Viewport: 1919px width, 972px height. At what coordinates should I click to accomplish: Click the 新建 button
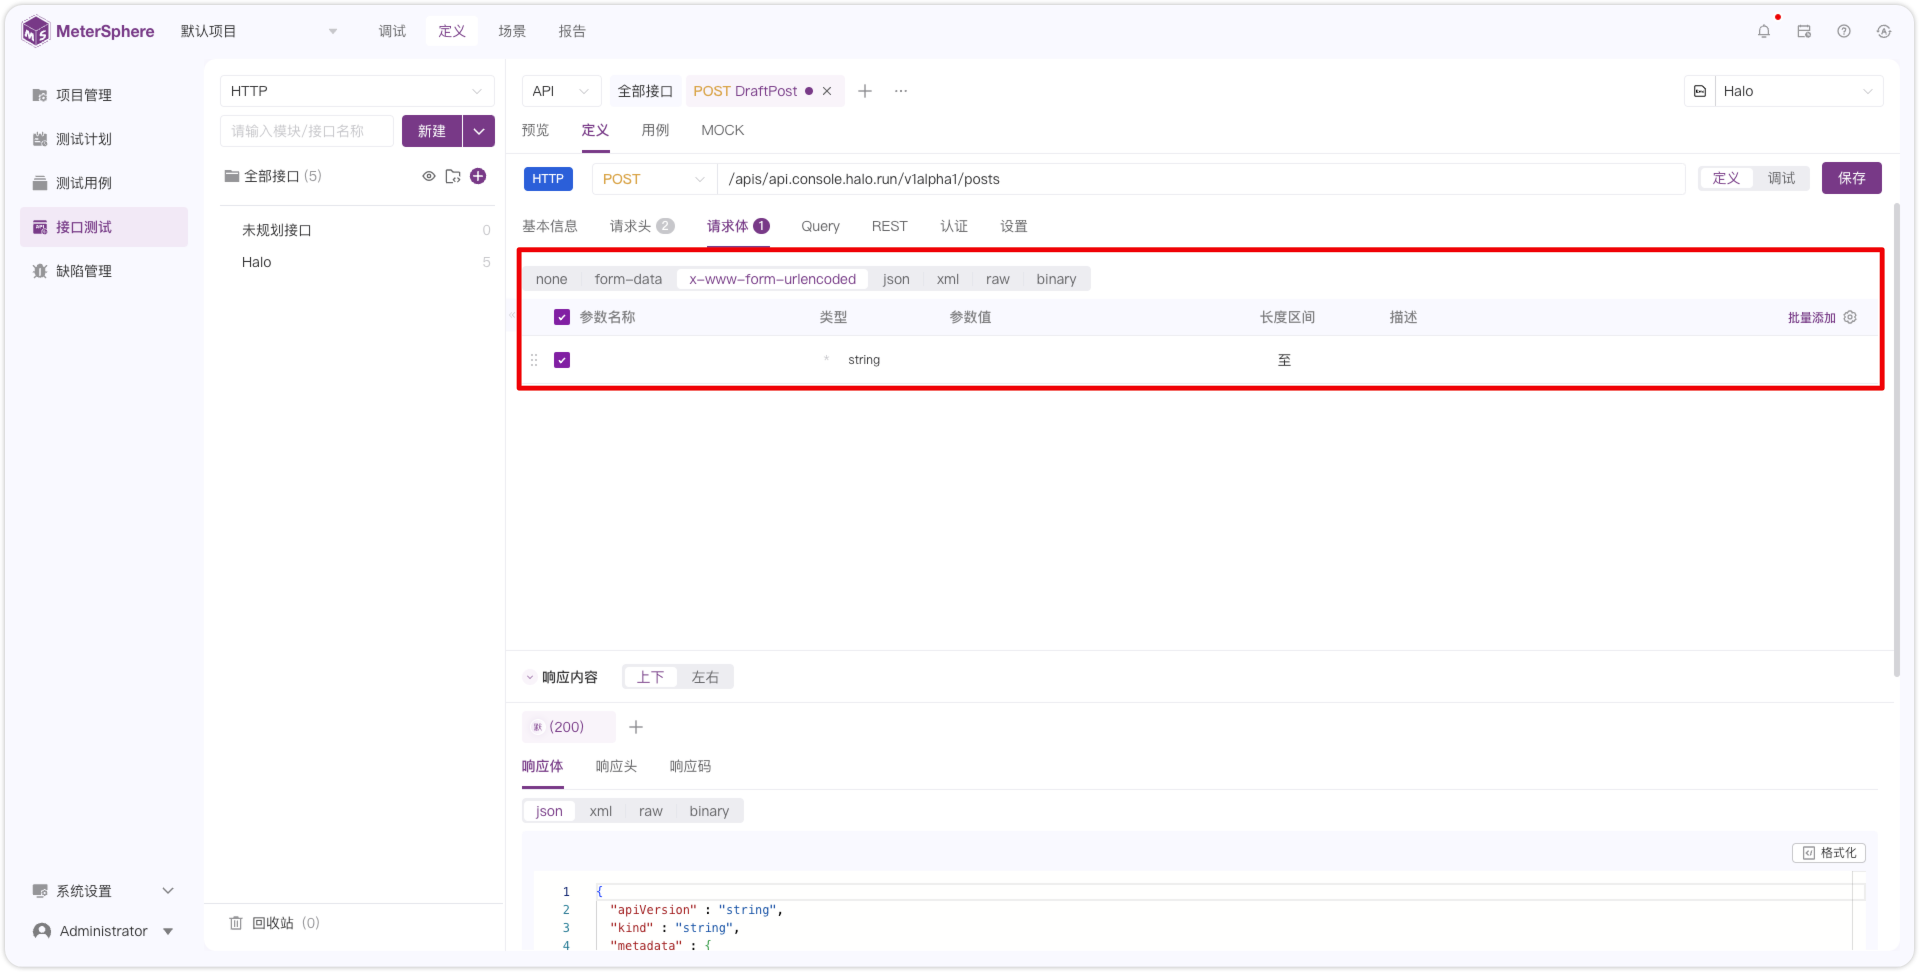432,131
